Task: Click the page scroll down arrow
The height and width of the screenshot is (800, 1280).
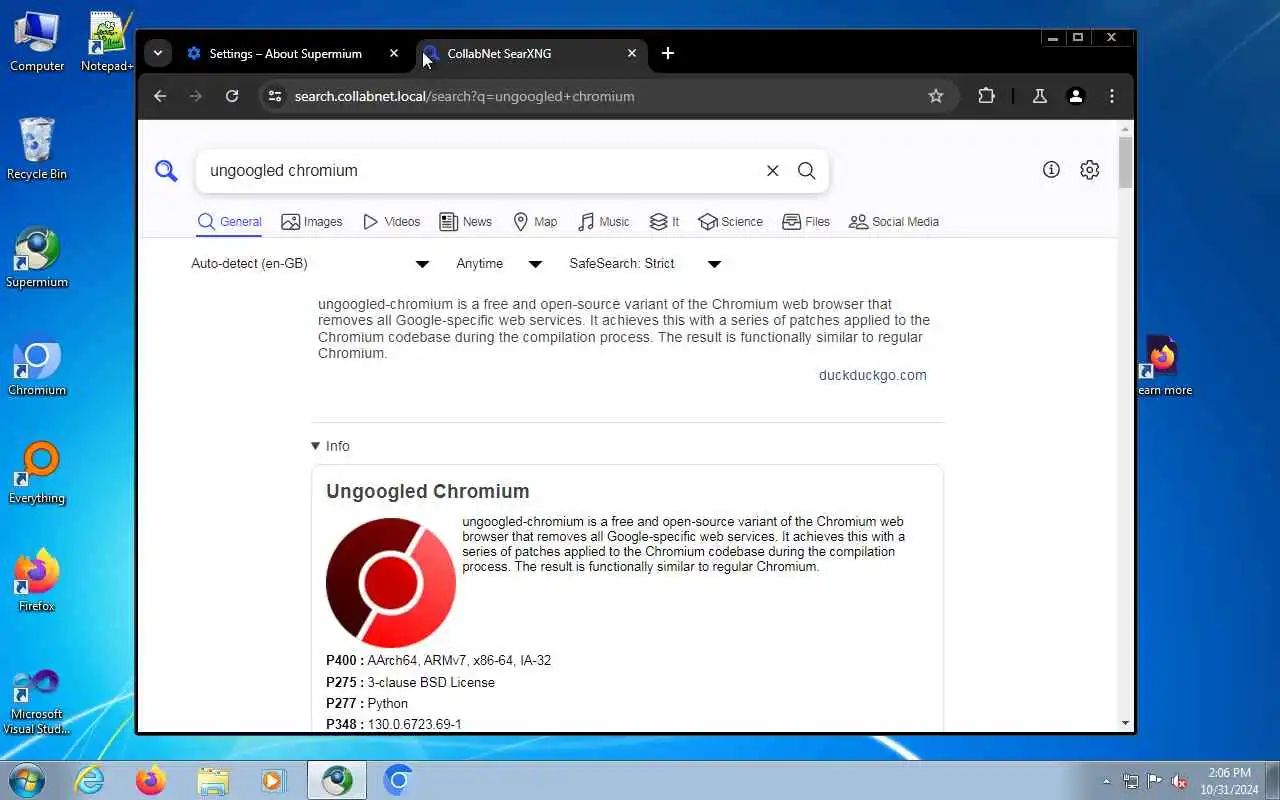Action: pos(1126,723)
